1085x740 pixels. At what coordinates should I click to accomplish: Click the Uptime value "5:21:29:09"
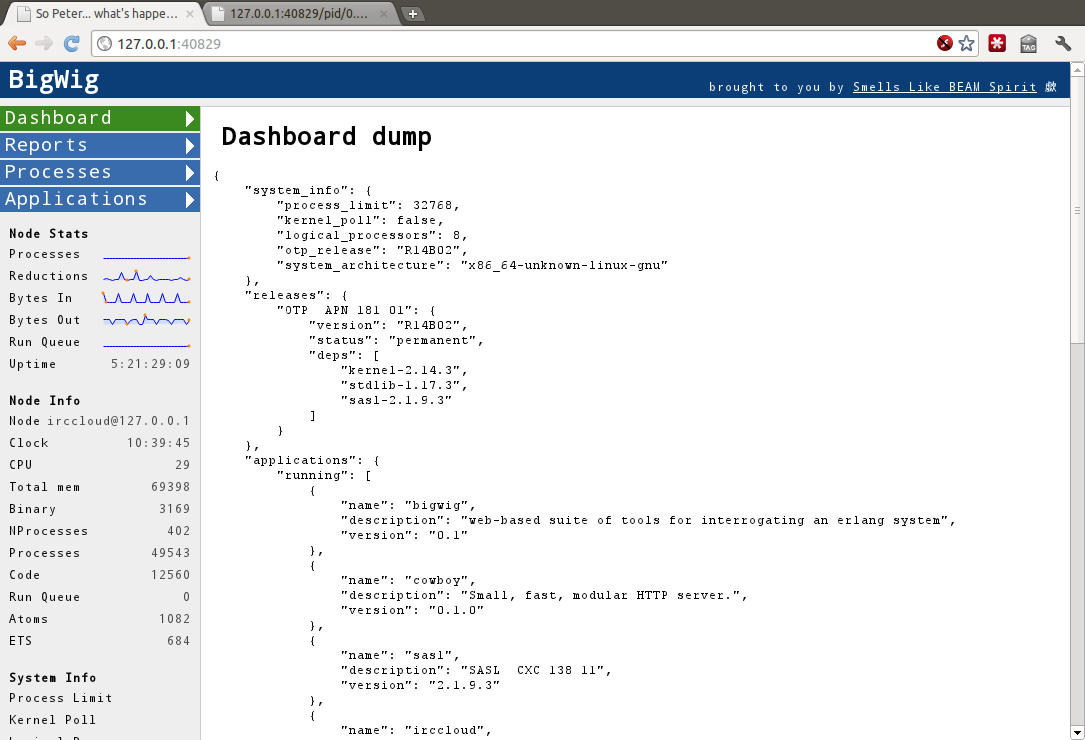(x=151, y=364)
